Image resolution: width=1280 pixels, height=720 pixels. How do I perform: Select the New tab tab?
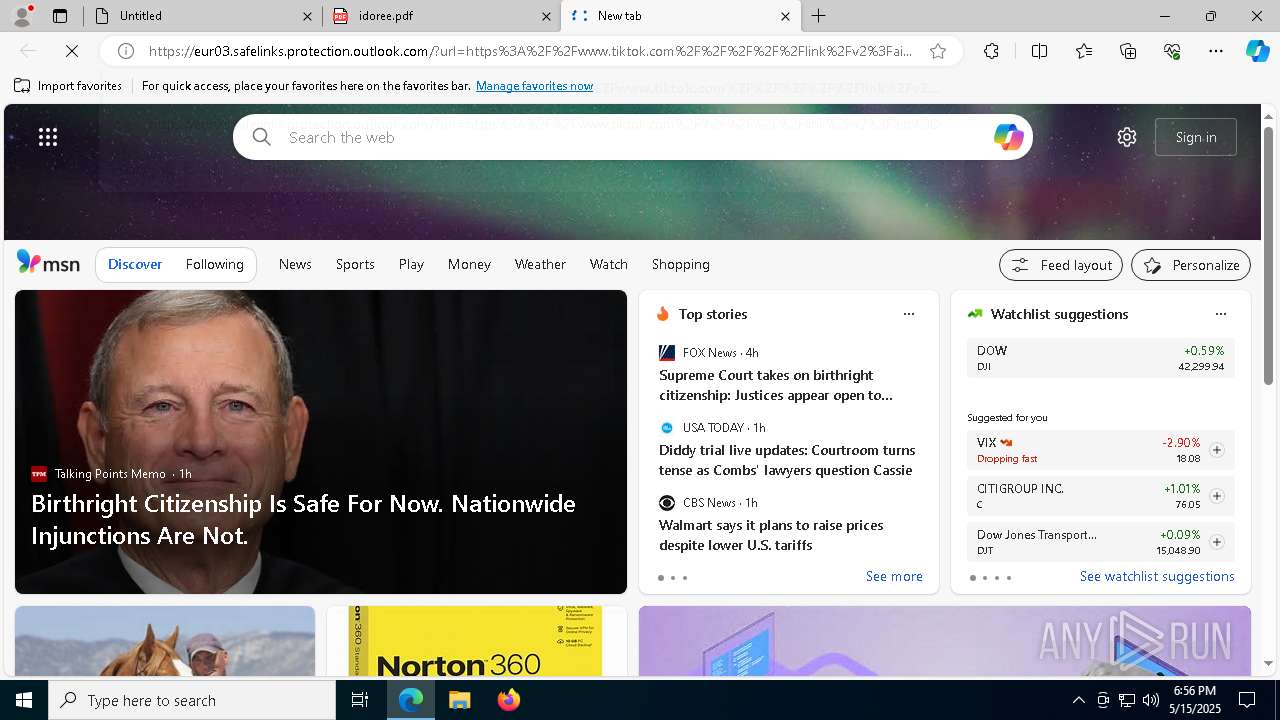[x=680, y=16]
